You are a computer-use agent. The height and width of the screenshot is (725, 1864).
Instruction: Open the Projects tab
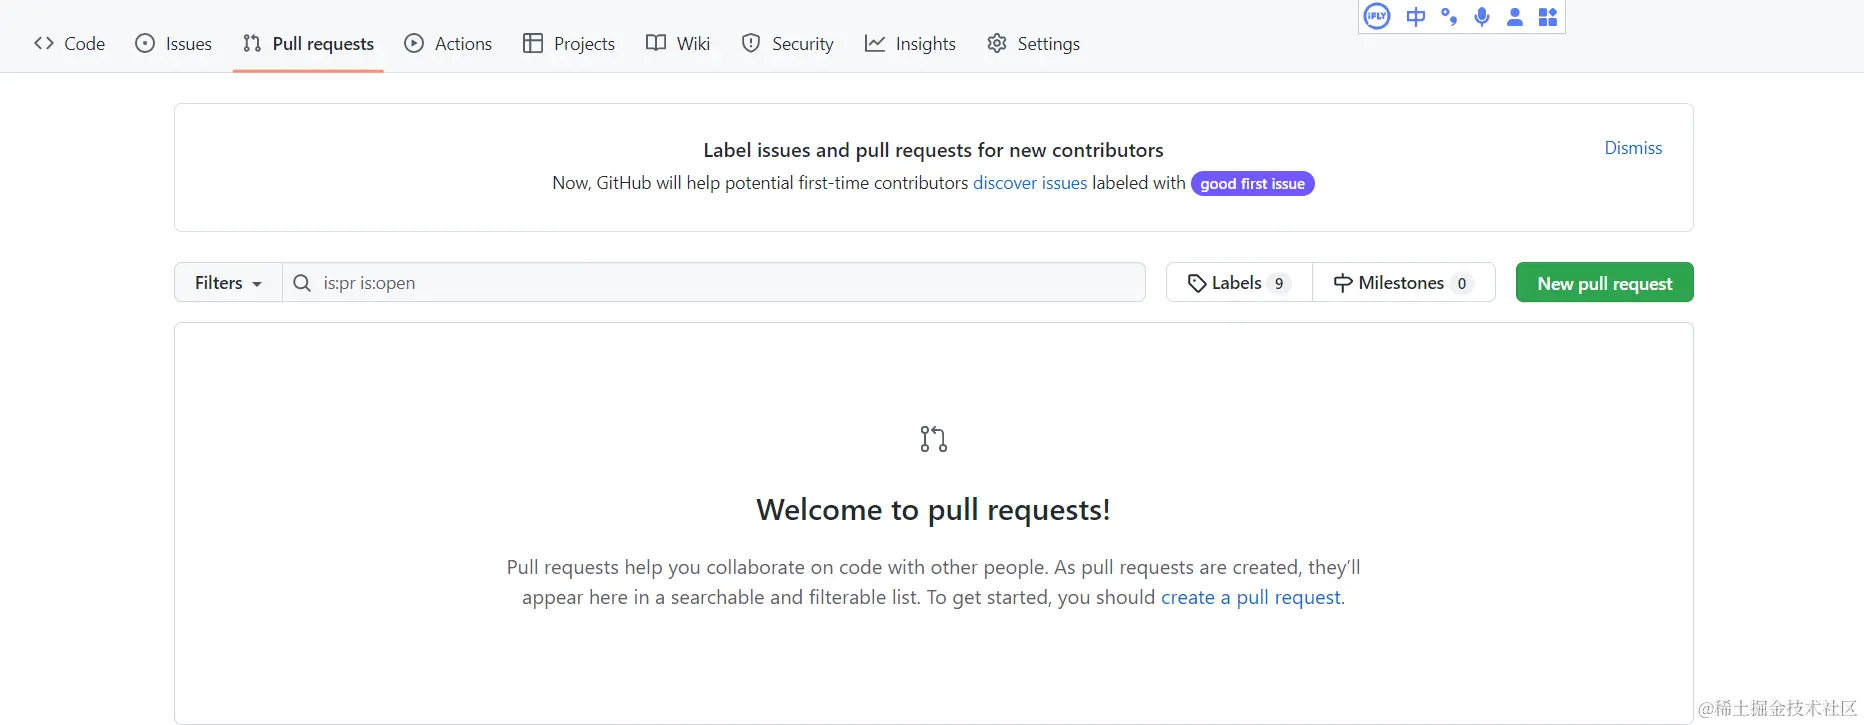(x=569, y=44)
